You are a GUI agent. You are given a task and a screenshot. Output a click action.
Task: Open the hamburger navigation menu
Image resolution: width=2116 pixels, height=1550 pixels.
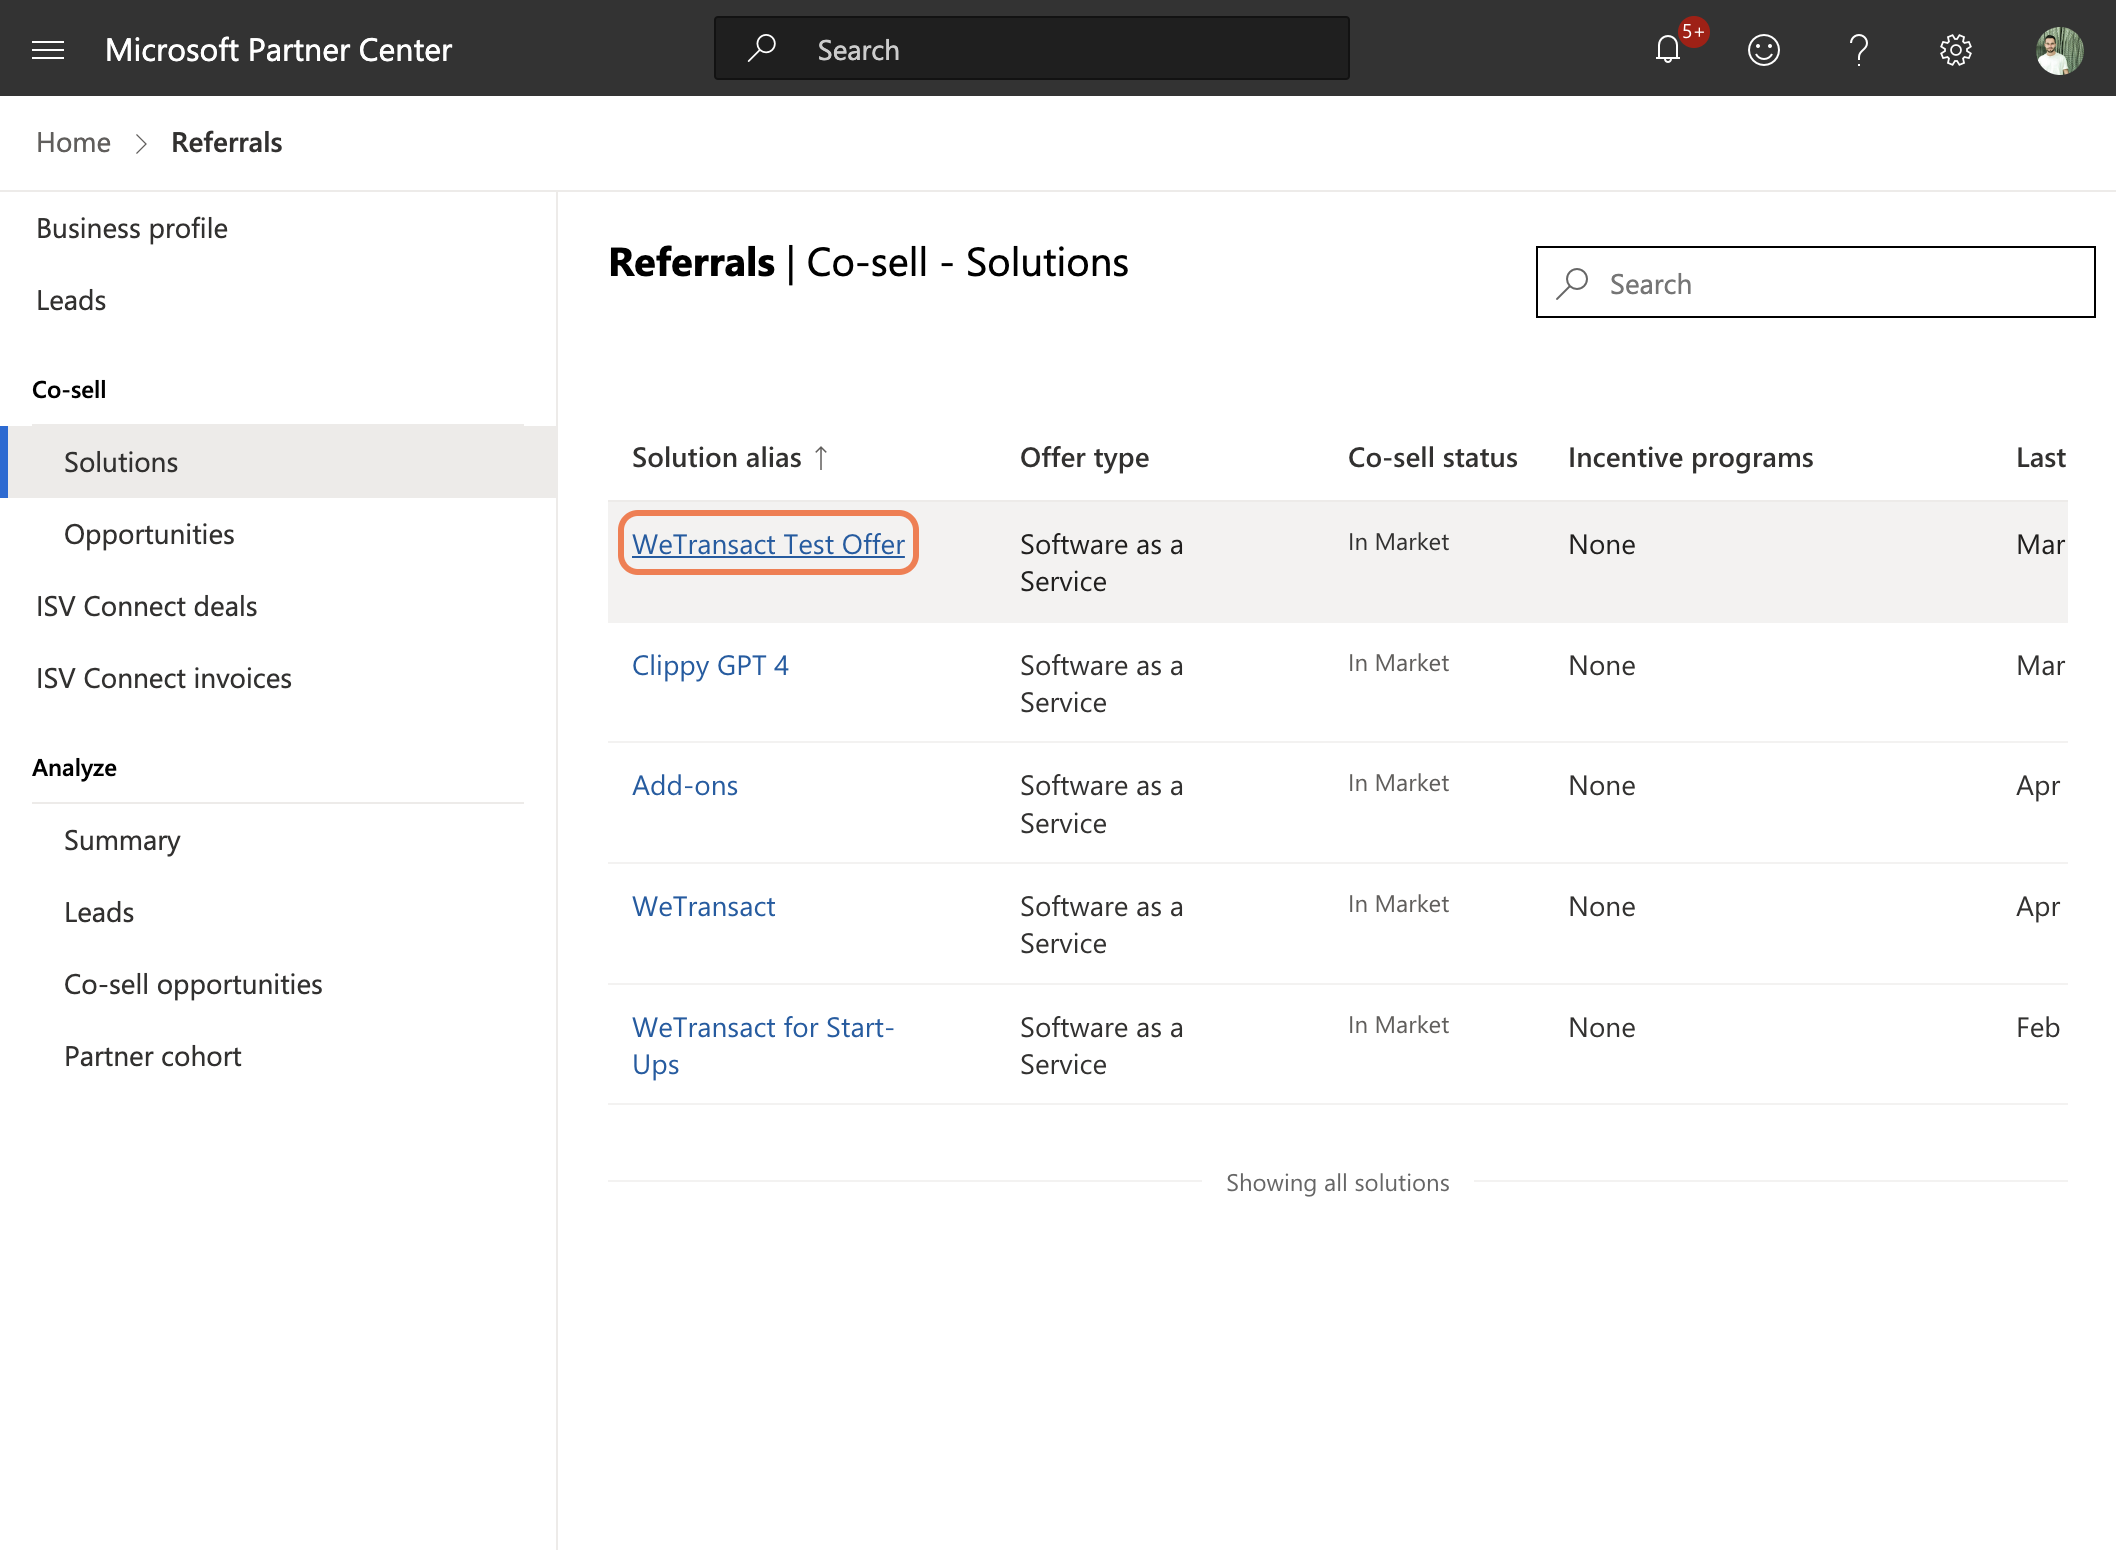(48, 50)
